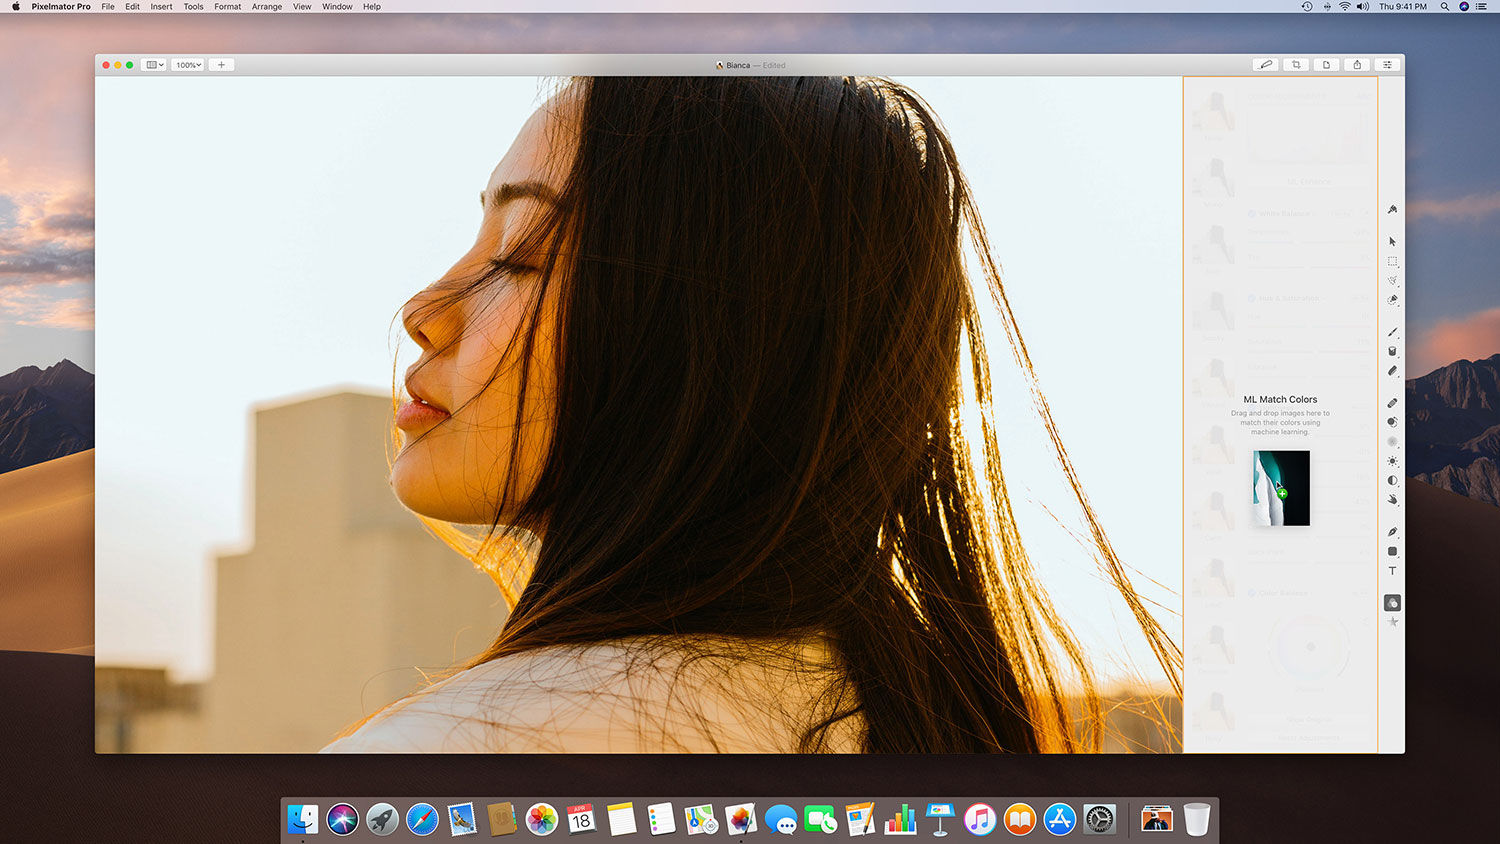Choose the Type text tool
The height and width of the screenshot is (844, 1500).
coord(1392,571)
